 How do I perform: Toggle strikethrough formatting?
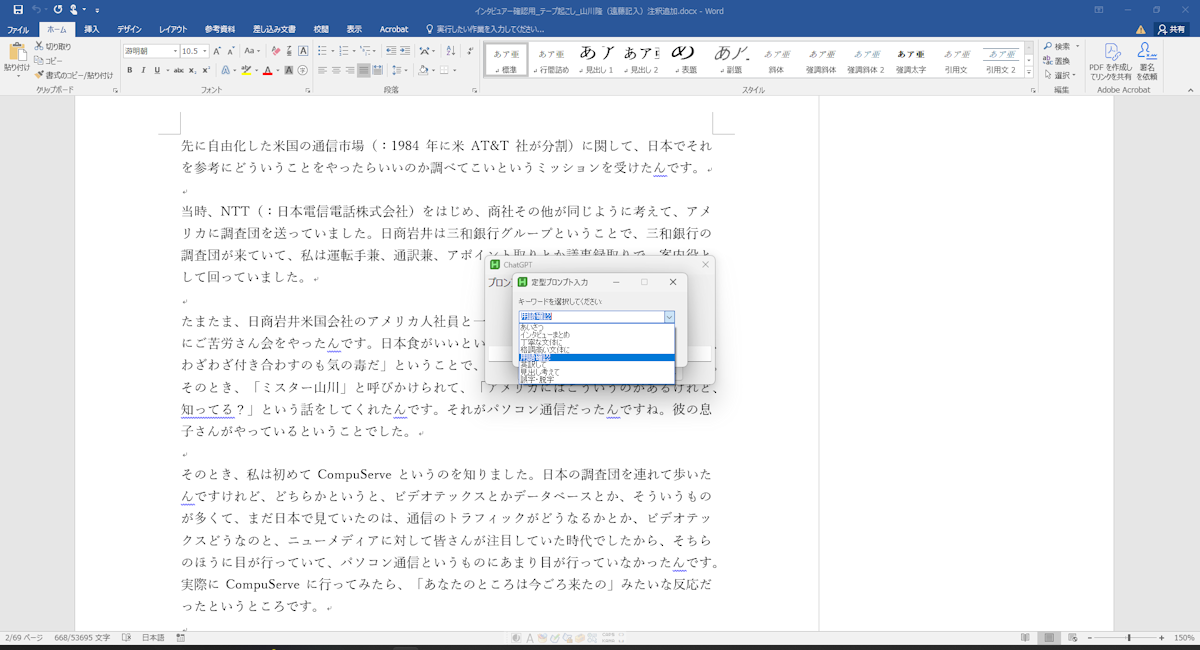[178, 70]
